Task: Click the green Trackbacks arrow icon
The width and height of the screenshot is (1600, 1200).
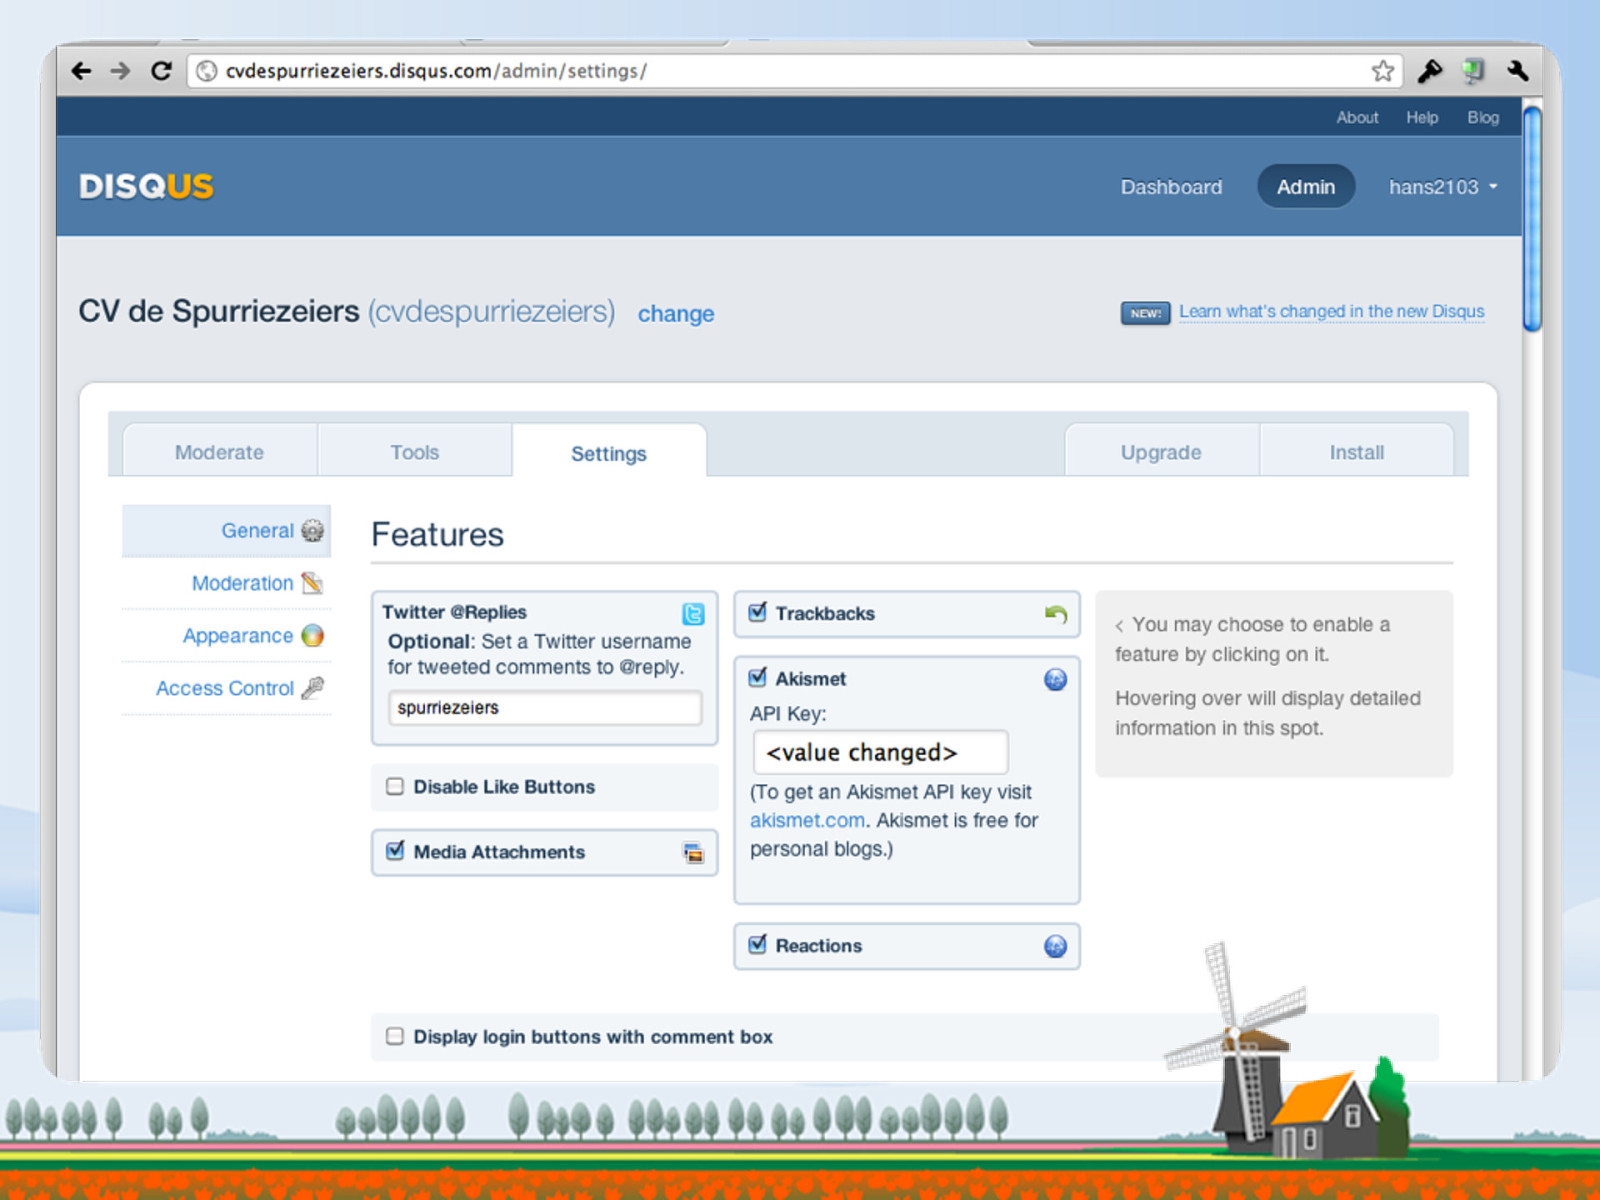Action: tap(1056, 614)
